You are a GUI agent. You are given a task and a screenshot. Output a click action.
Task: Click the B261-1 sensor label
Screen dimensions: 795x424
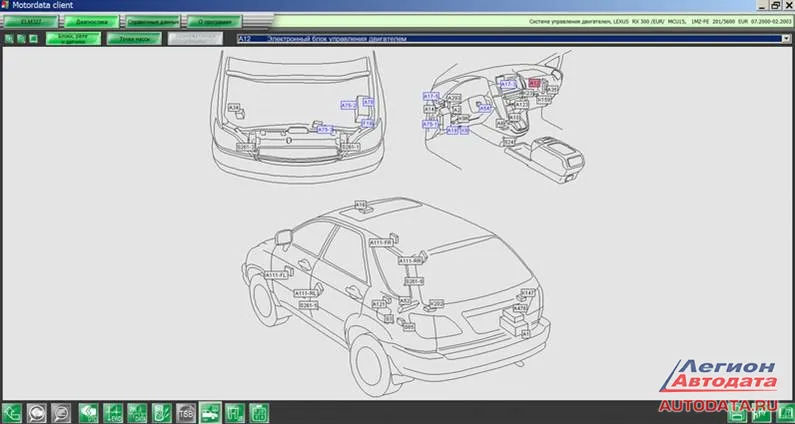click(351, 147)
